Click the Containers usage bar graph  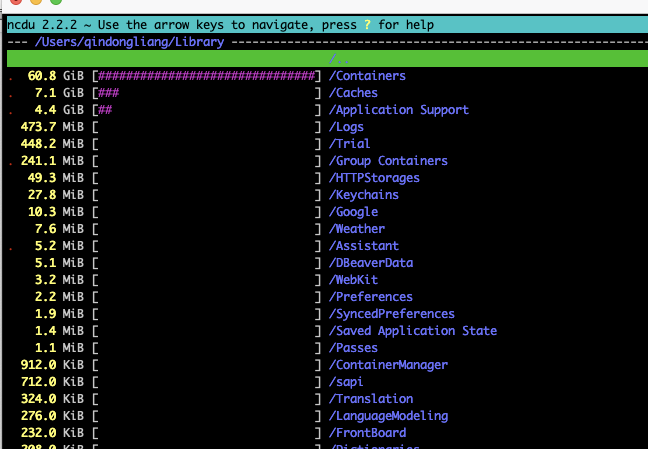coord(207,76)
